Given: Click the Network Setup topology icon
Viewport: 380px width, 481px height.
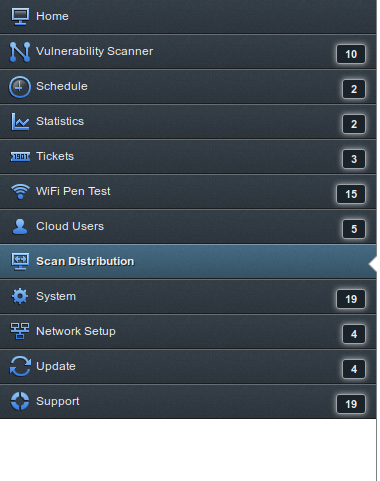Looking at the screenshot, I should 20,331.
